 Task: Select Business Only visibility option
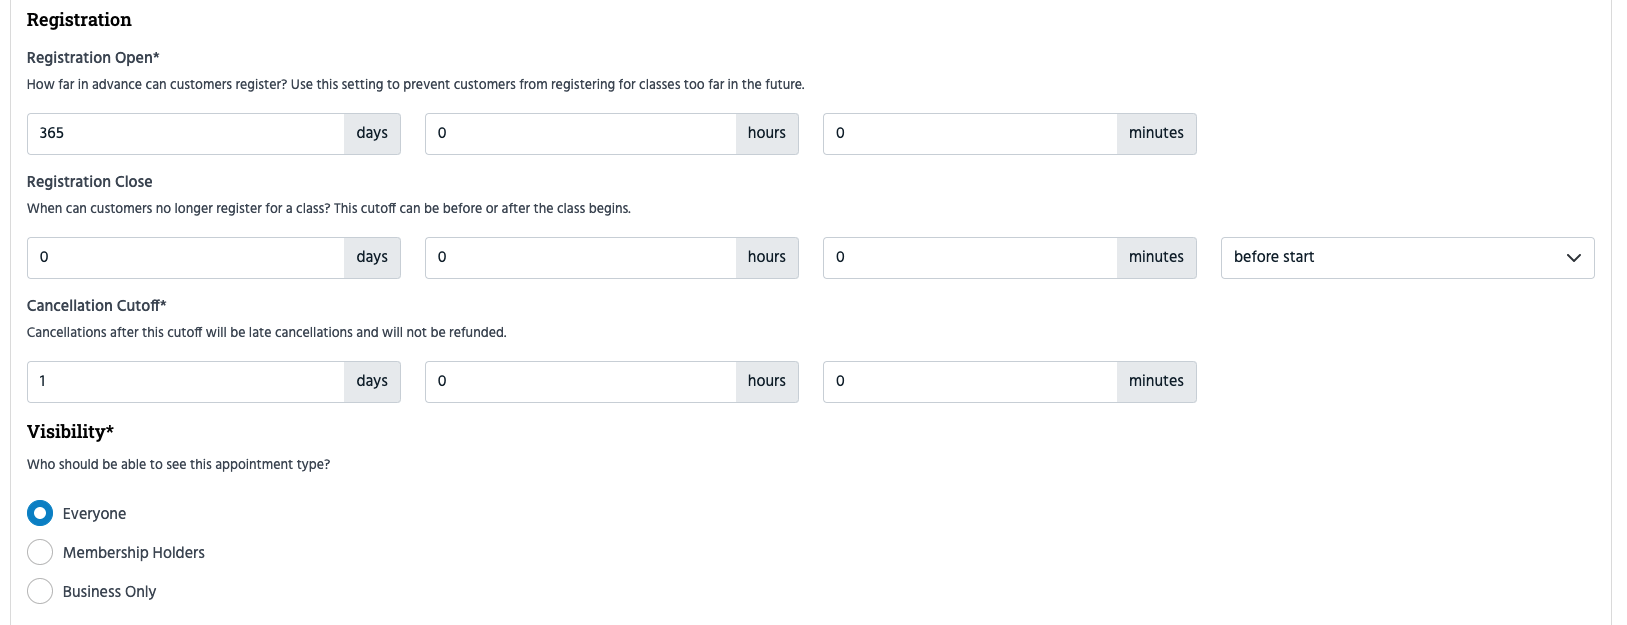(x=40, y=591)
